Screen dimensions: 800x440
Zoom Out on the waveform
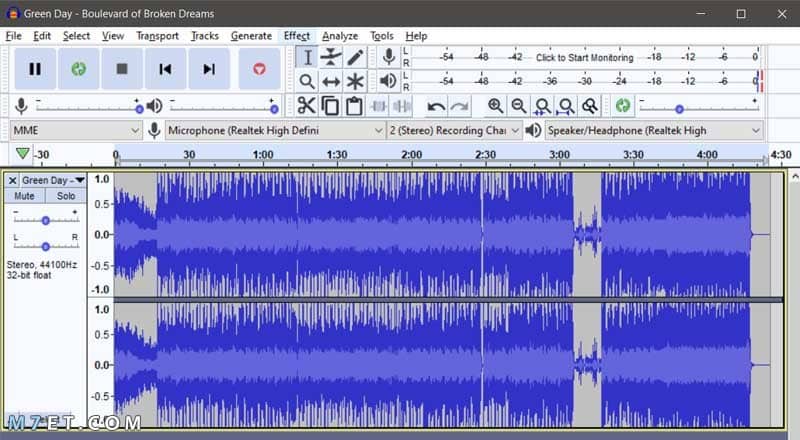point(519,106)
